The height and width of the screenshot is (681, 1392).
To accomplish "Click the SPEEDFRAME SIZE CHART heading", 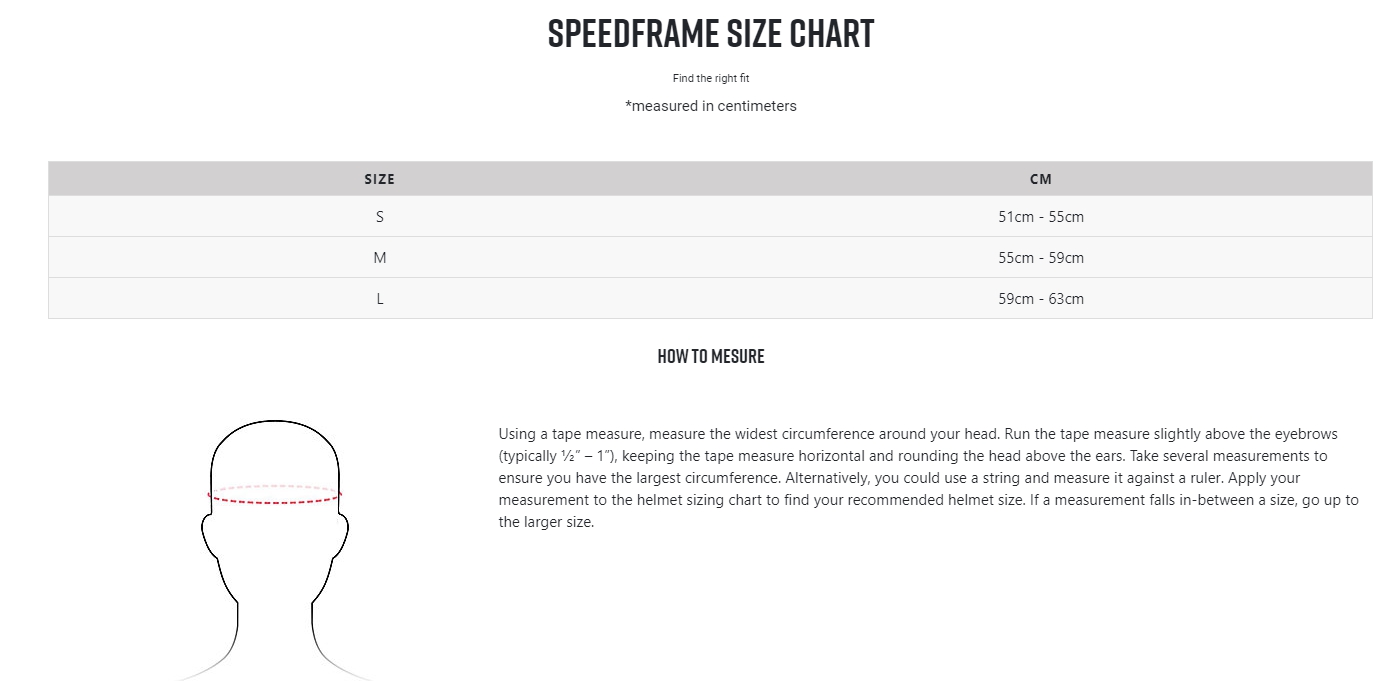I will tap(711, 34).
